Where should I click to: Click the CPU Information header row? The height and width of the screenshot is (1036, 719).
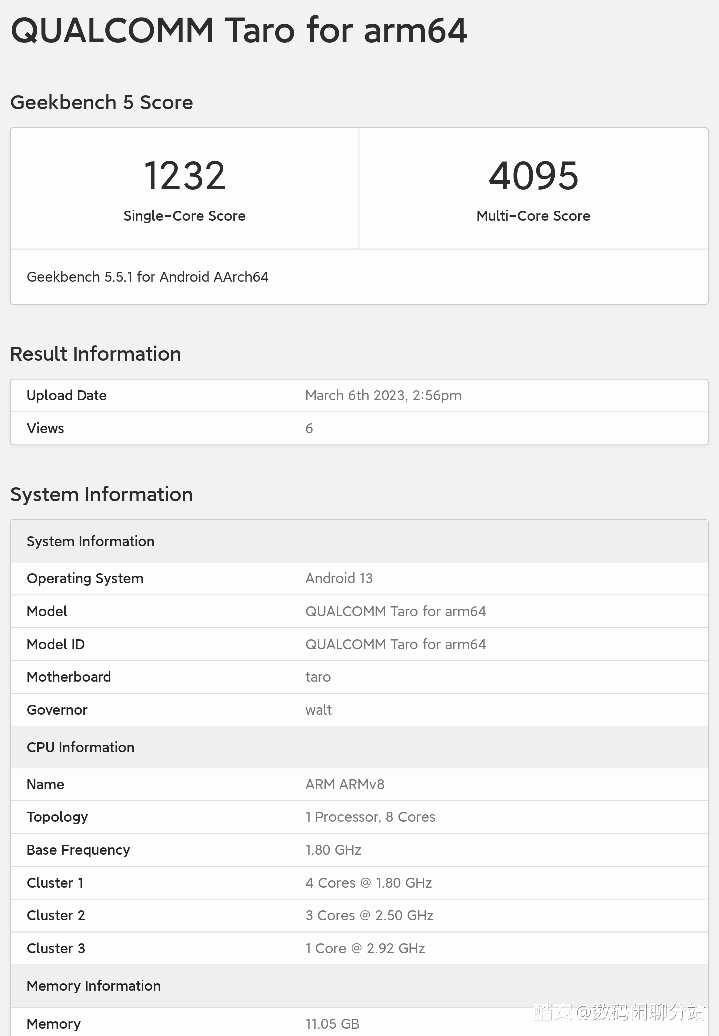[360, 747]
